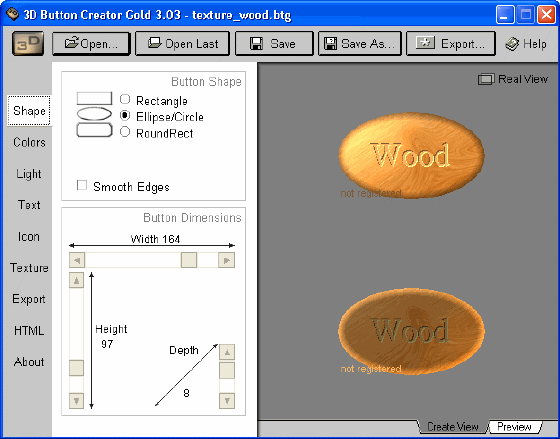560x439 pixels.
Task: Click the 3D logo icon in toolbar
Action: pos(28,44)
